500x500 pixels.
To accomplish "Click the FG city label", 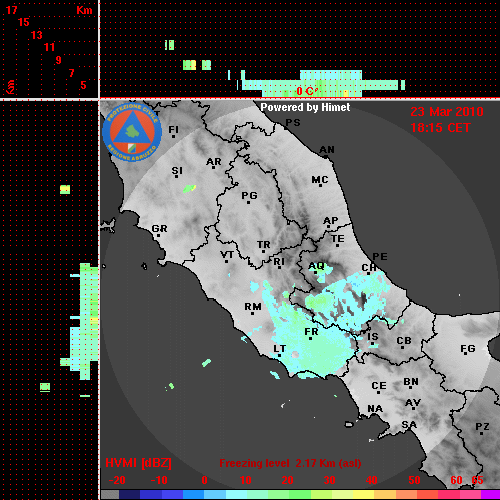I will coord(467,349).
